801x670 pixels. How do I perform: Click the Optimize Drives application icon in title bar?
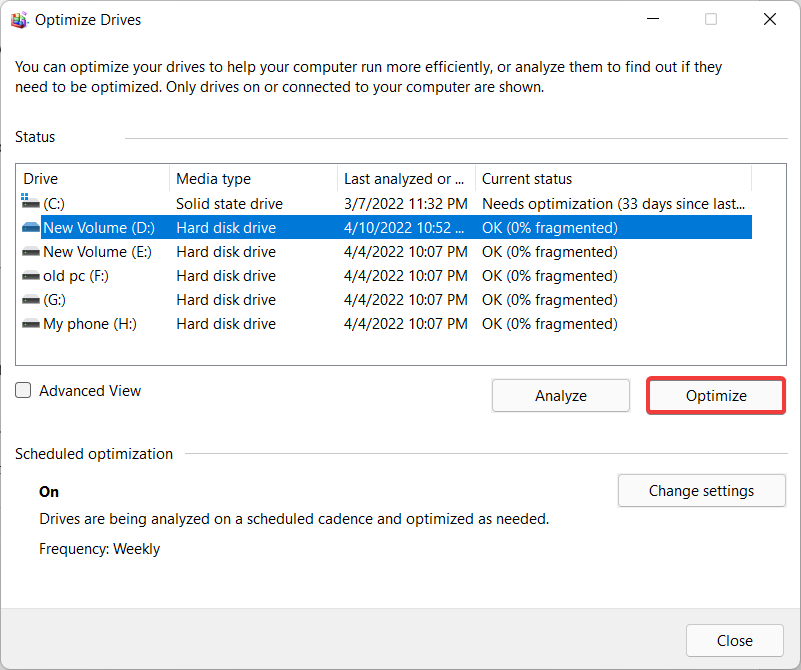coord(20,19)
